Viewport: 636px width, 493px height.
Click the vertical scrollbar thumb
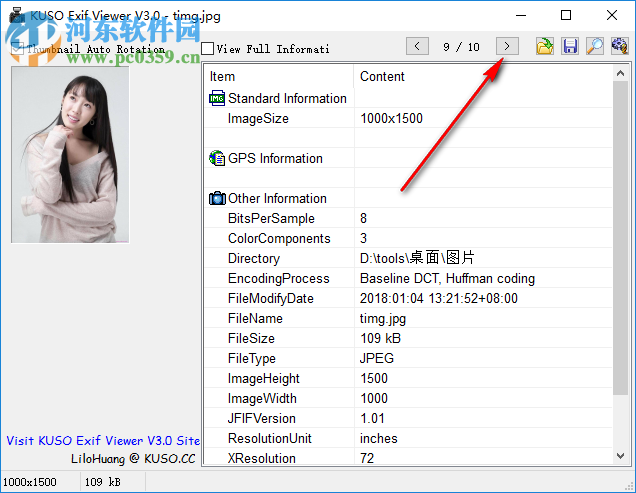pyautogui.click(x=620, y=238)
